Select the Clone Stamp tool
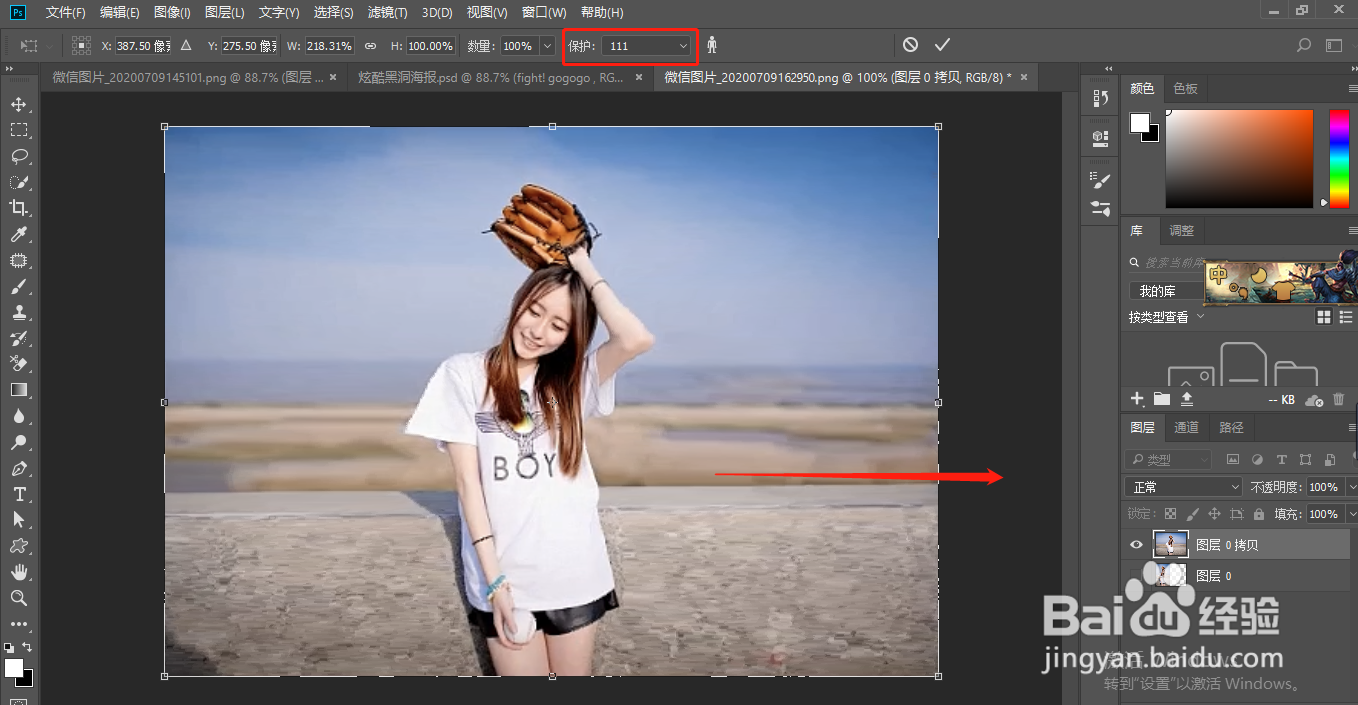The height and width of the screenshot is (705, 1358). [18, 312]
